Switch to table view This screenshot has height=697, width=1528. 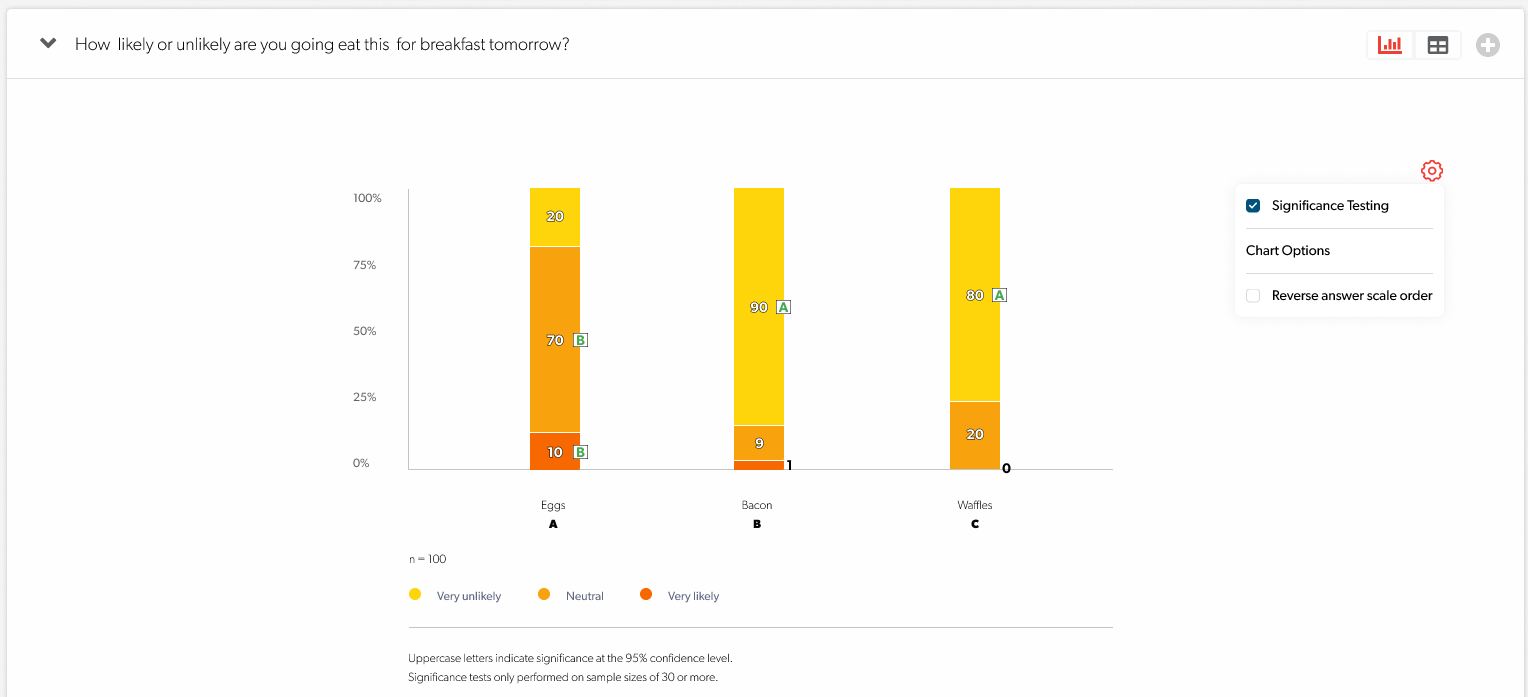pos(1437,45)
